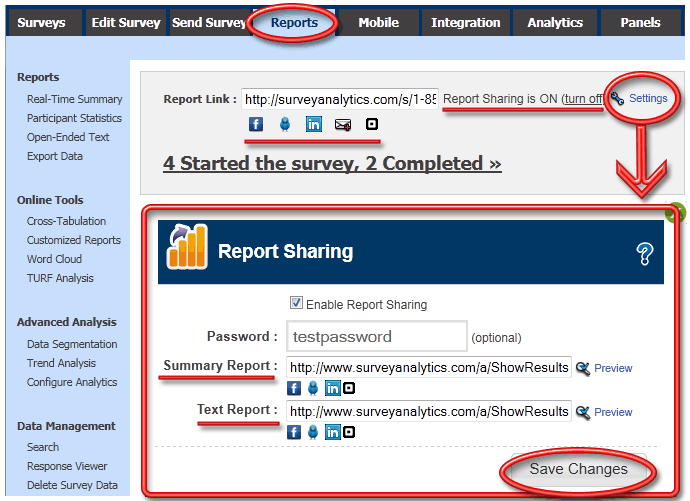The image size is (690, 501).
Task: Open the Analytics tab
Action: tap(555, 22)
